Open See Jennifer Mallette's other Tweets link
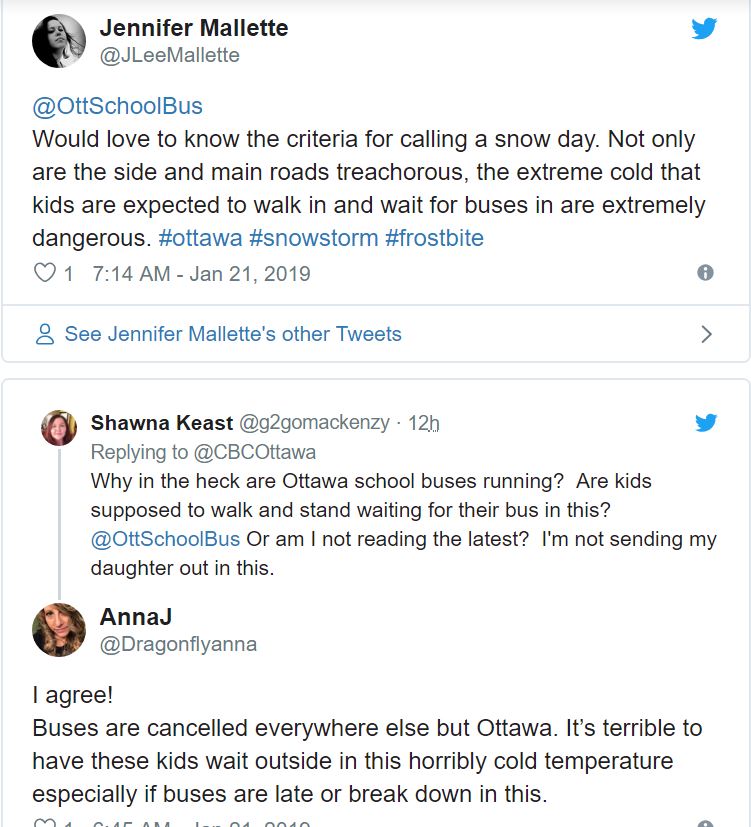Viewport: 751px width, 827px height. [x=233, y=334]
